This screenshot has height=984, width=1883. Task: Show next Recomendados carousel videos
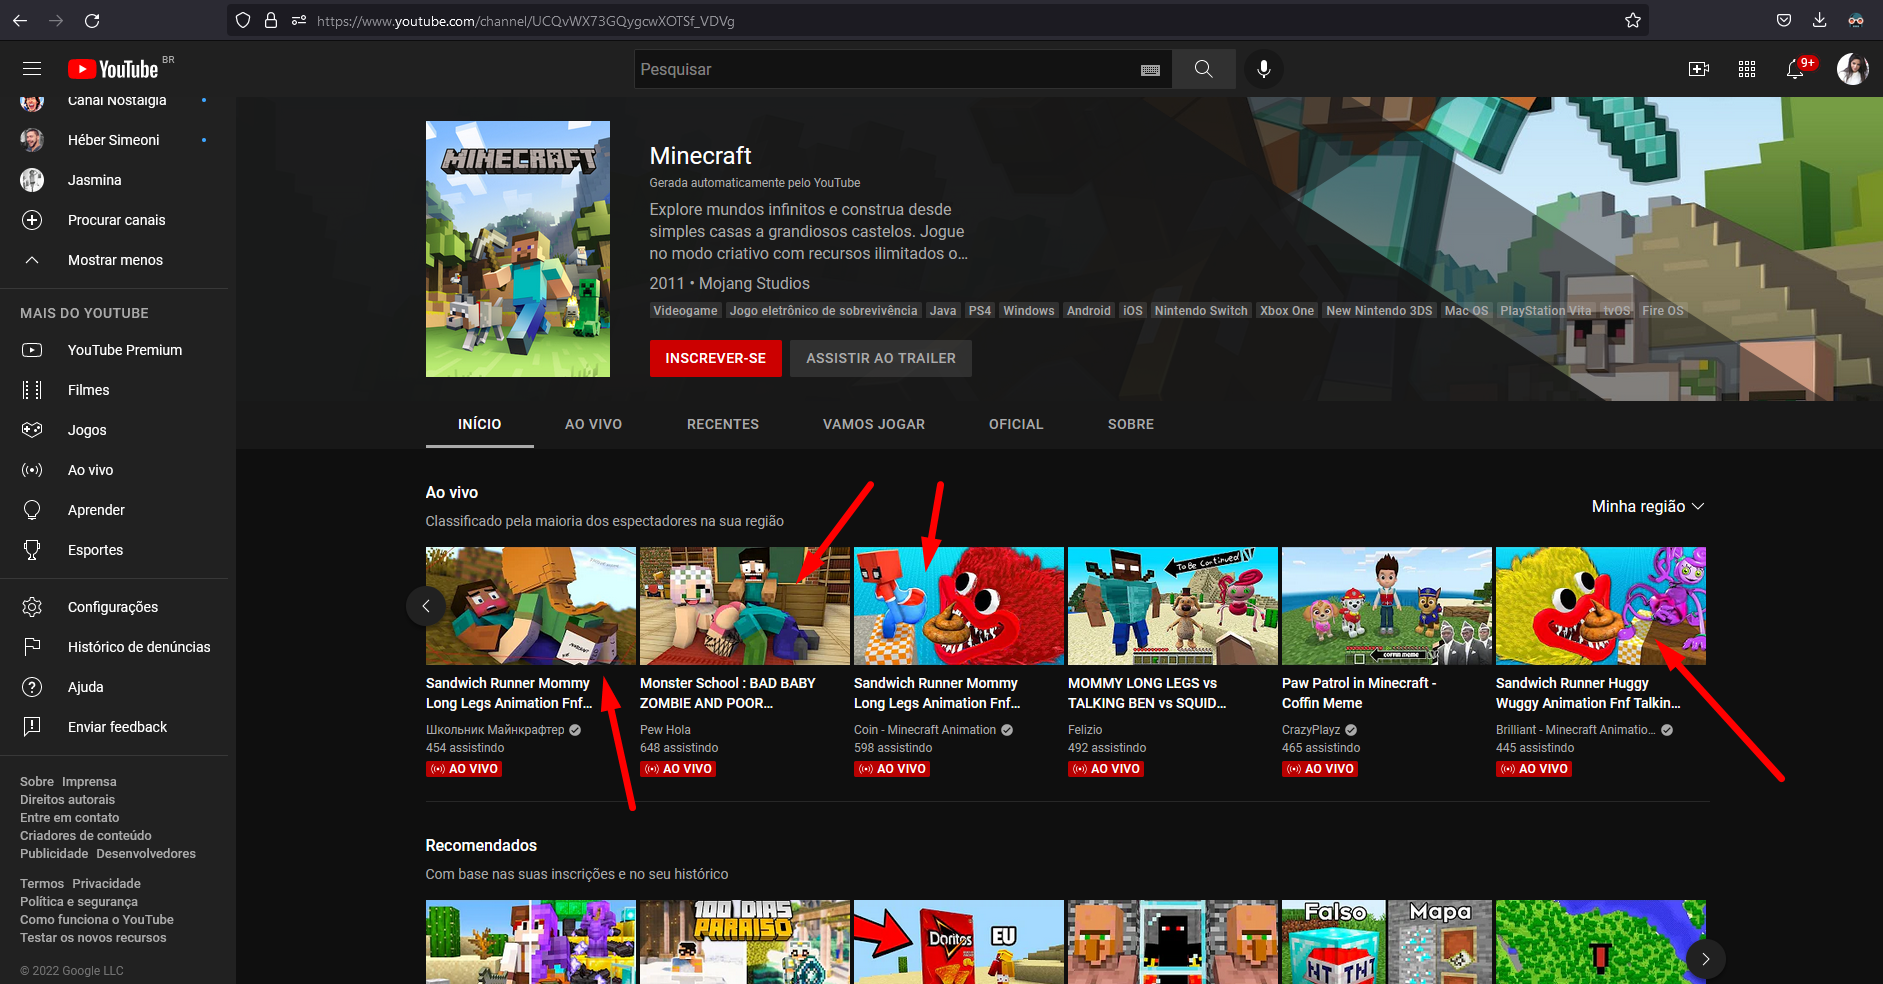tap(1705, 959)
